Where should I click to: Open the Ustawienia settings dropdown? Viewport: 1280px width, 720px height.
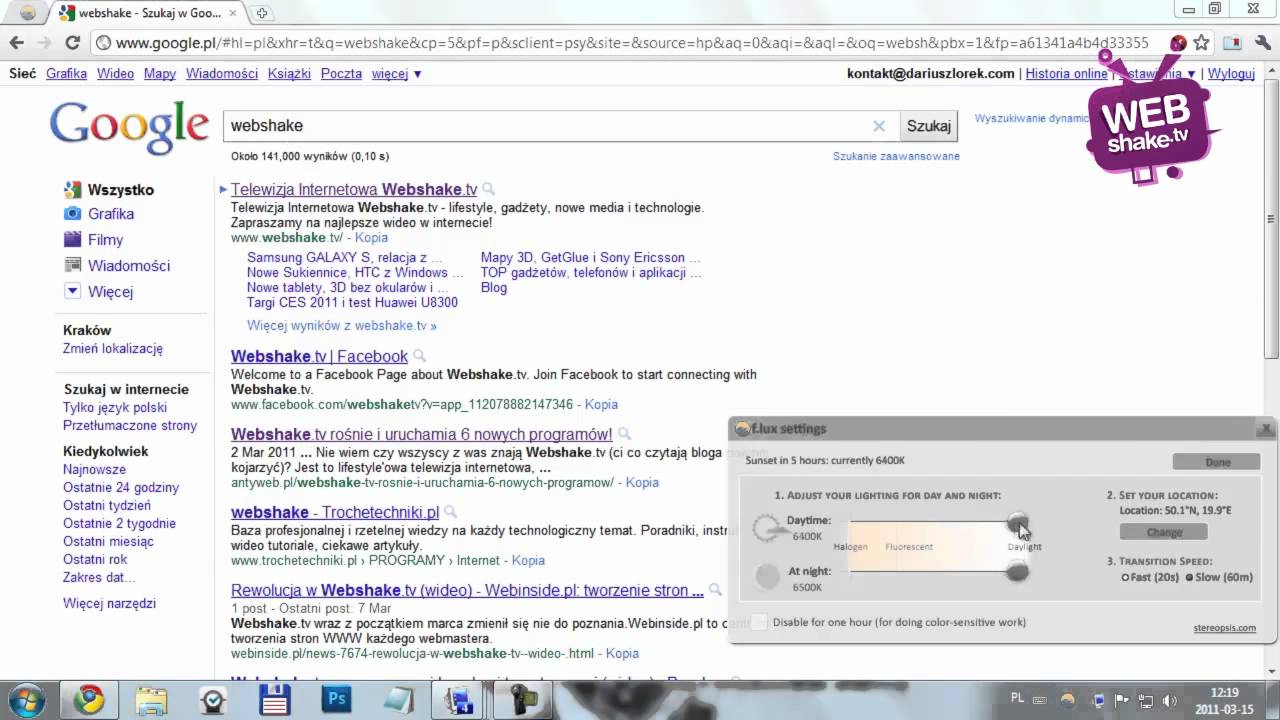pos(1156,74)
